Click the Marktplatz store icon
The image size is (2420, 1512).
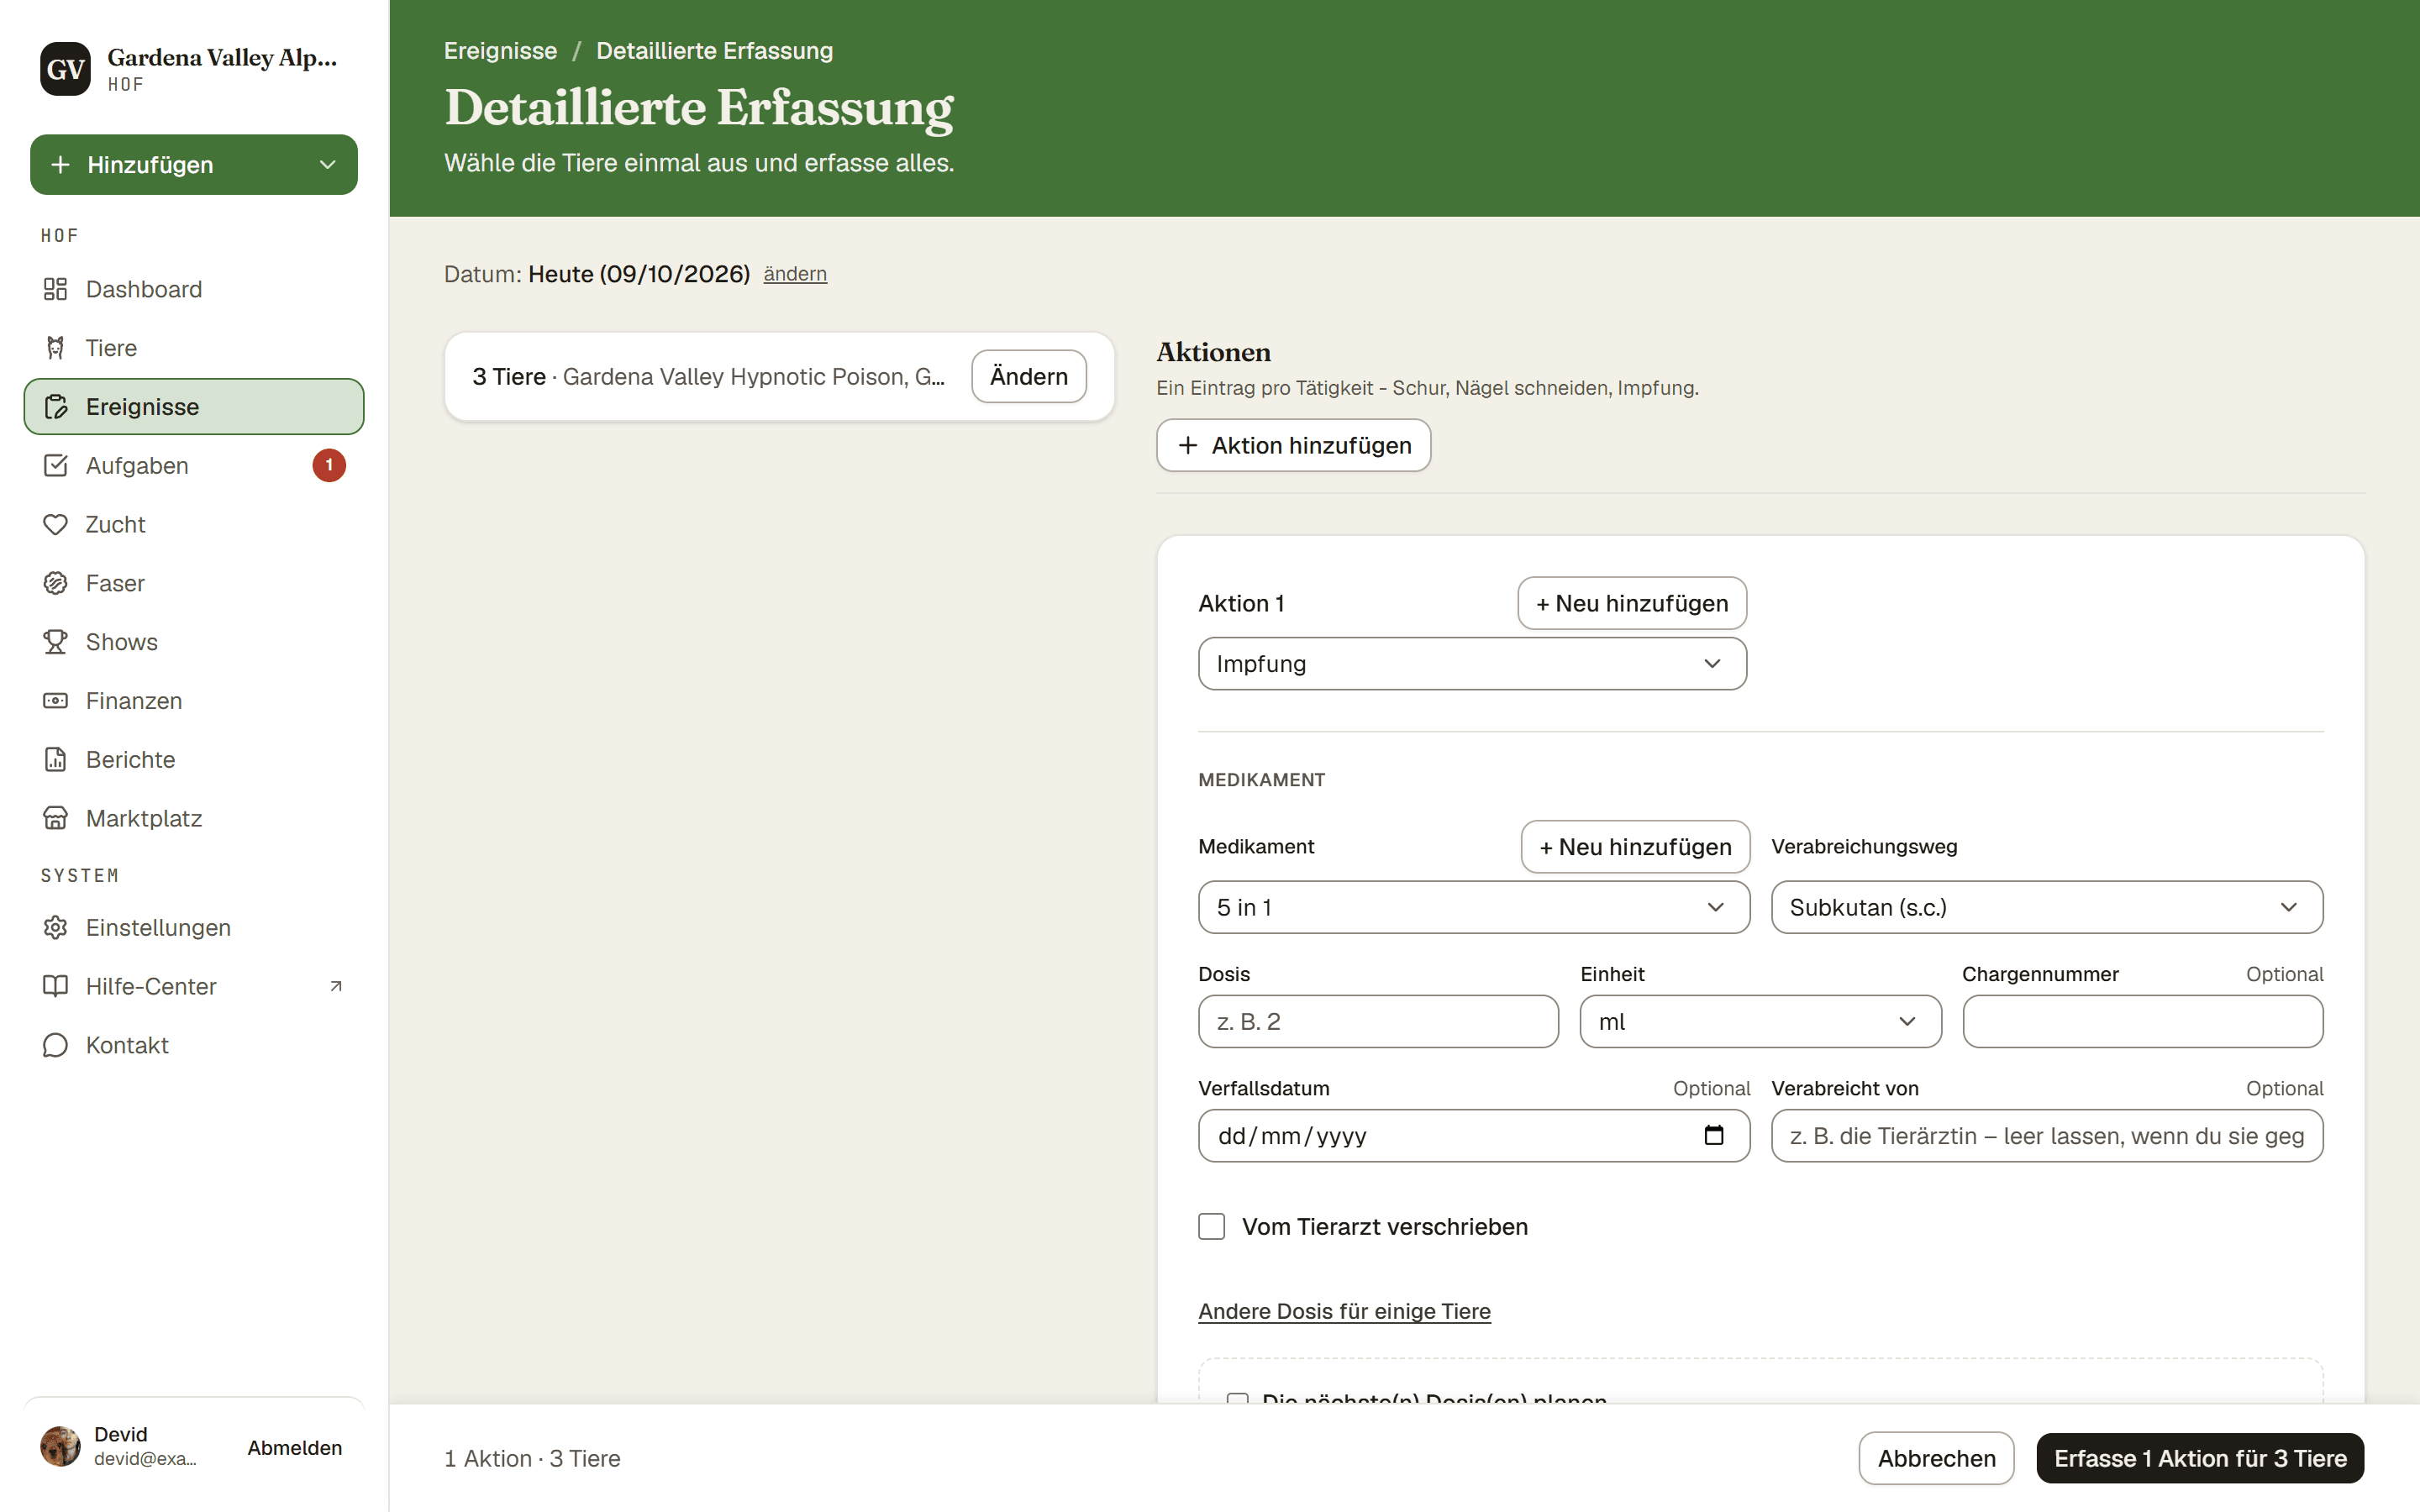[x=55, y=818]
